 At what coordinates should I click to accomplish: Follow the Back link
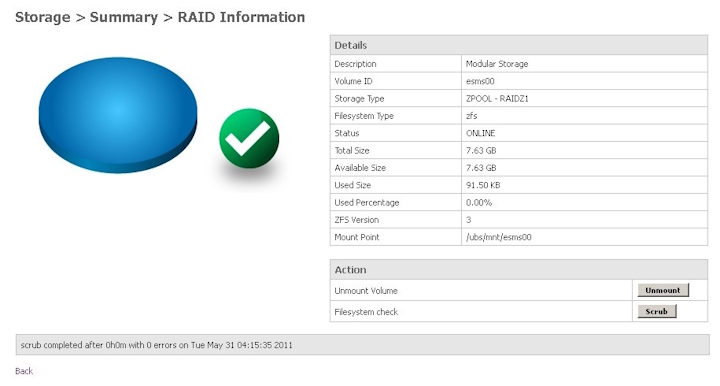pos(24,371)
